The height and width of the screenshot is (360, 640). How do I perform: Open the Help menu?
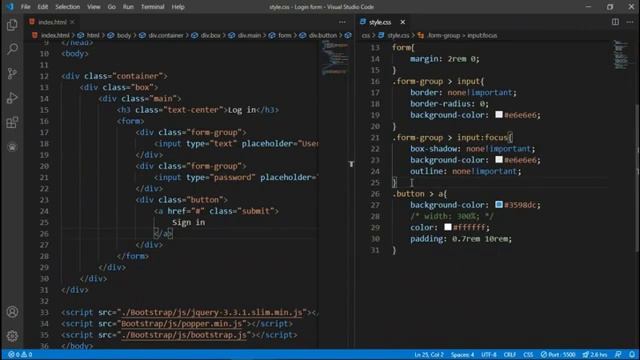pyautogui.click(x=178, y=7)
